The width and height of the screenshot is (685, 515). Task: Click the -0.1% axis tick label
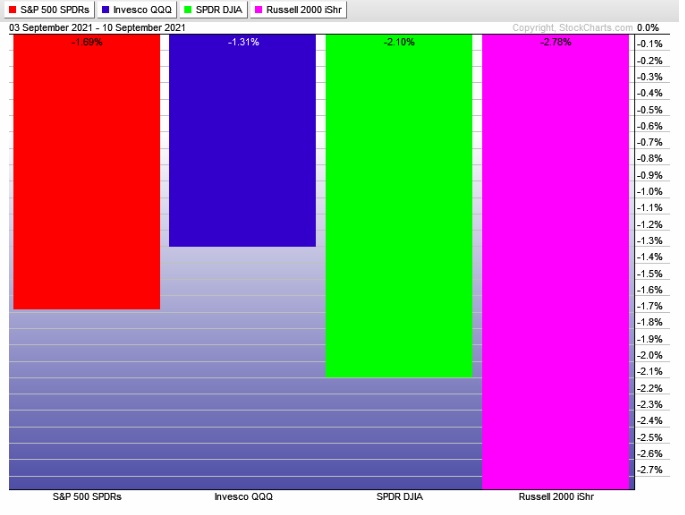650,44
